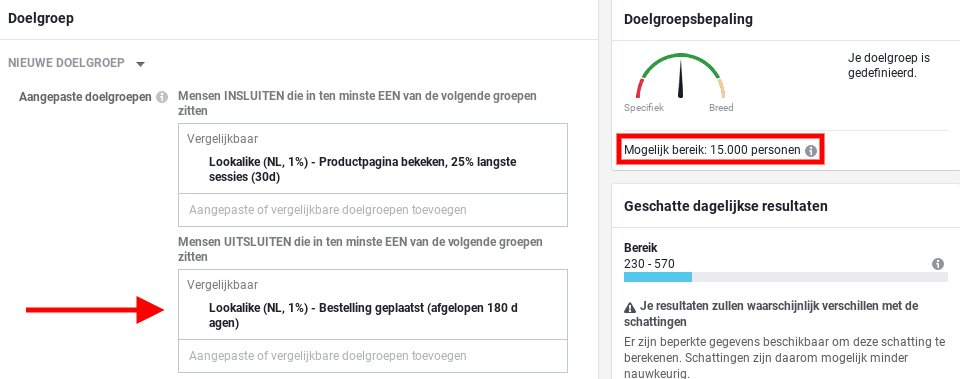Click the blue Bereik progress bar
960x379 pixels.
(658, 277)
